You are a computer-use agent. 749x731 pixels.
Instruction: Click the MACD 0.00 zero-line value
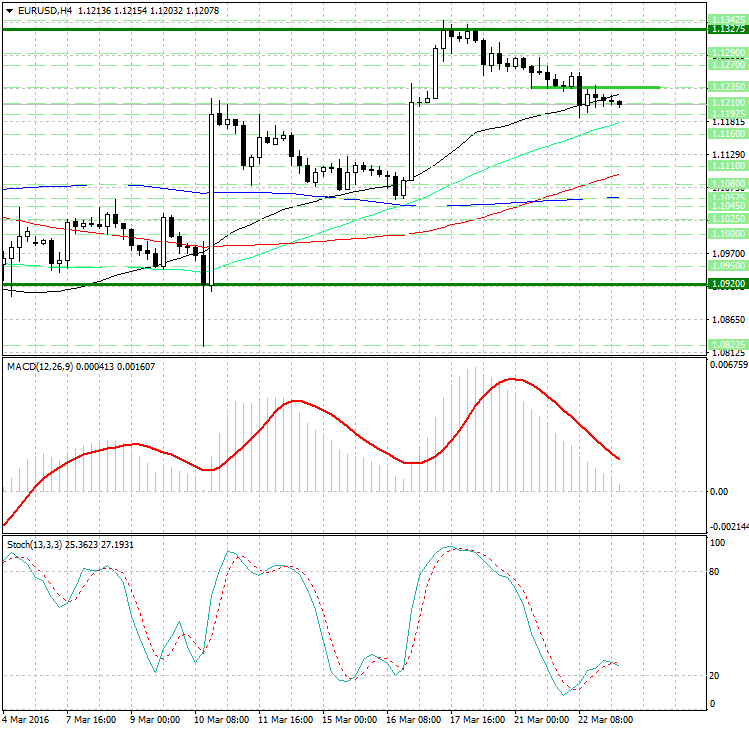pos(719,492)
